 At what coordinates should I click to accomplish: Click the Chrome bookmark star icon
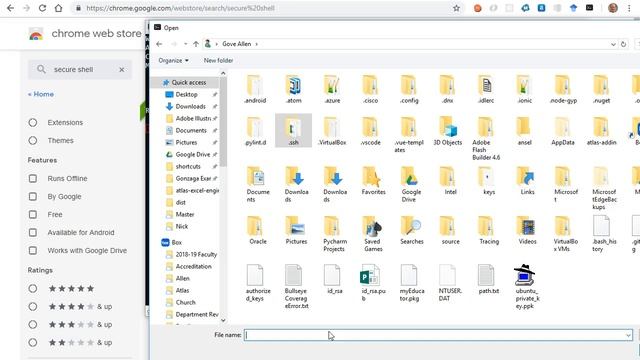click(456, 8)
